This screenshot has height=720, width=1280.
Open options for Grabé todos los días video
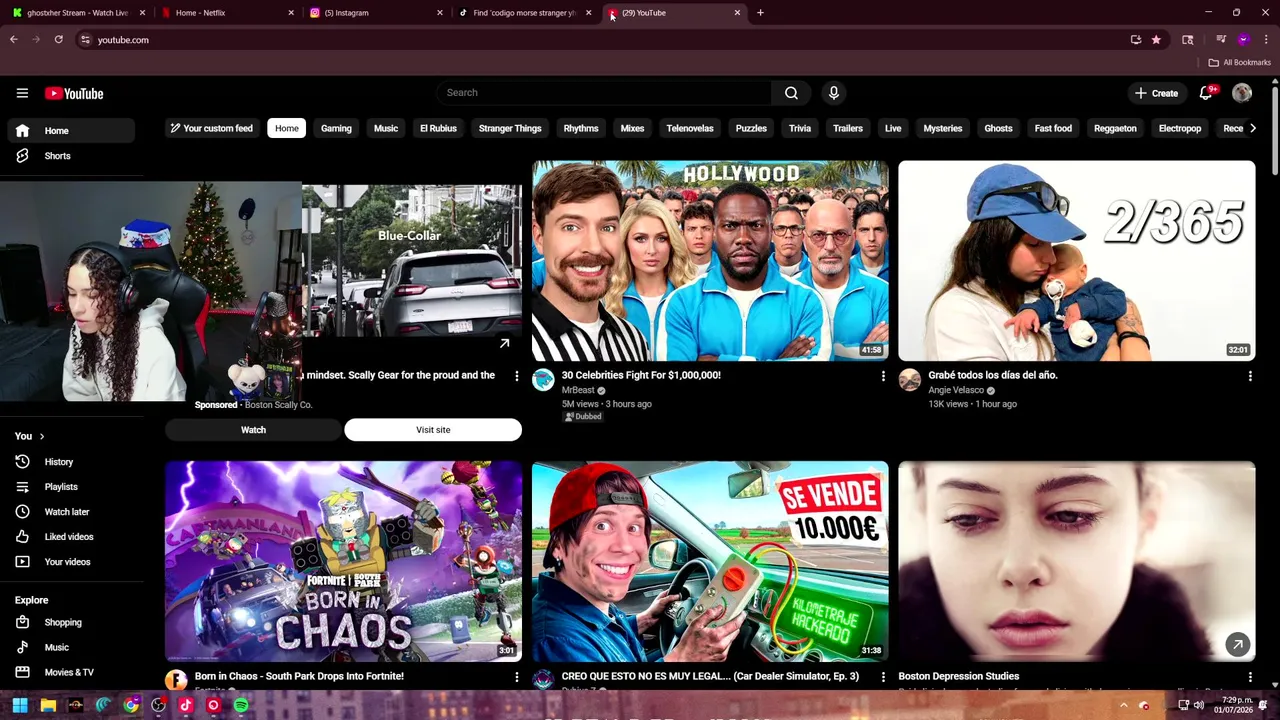pyautogui.click(x=1250, y=376)
